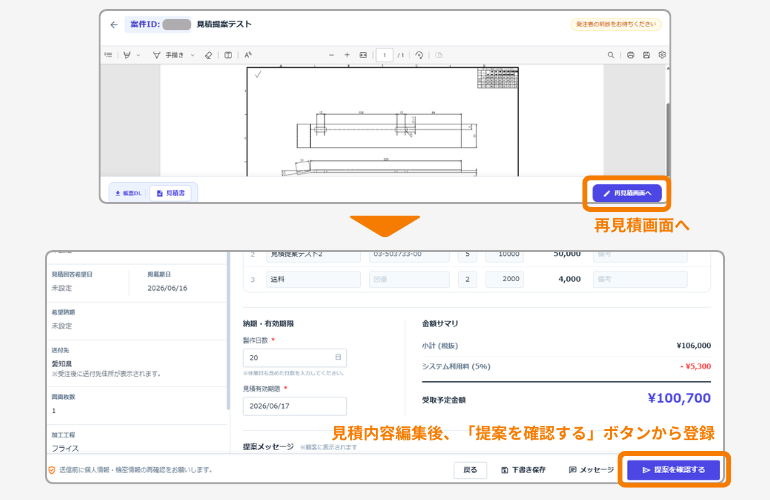This screenshot has height=500, width=770.
Task: Save the document with the floppy icon
Action: (646, 55)
